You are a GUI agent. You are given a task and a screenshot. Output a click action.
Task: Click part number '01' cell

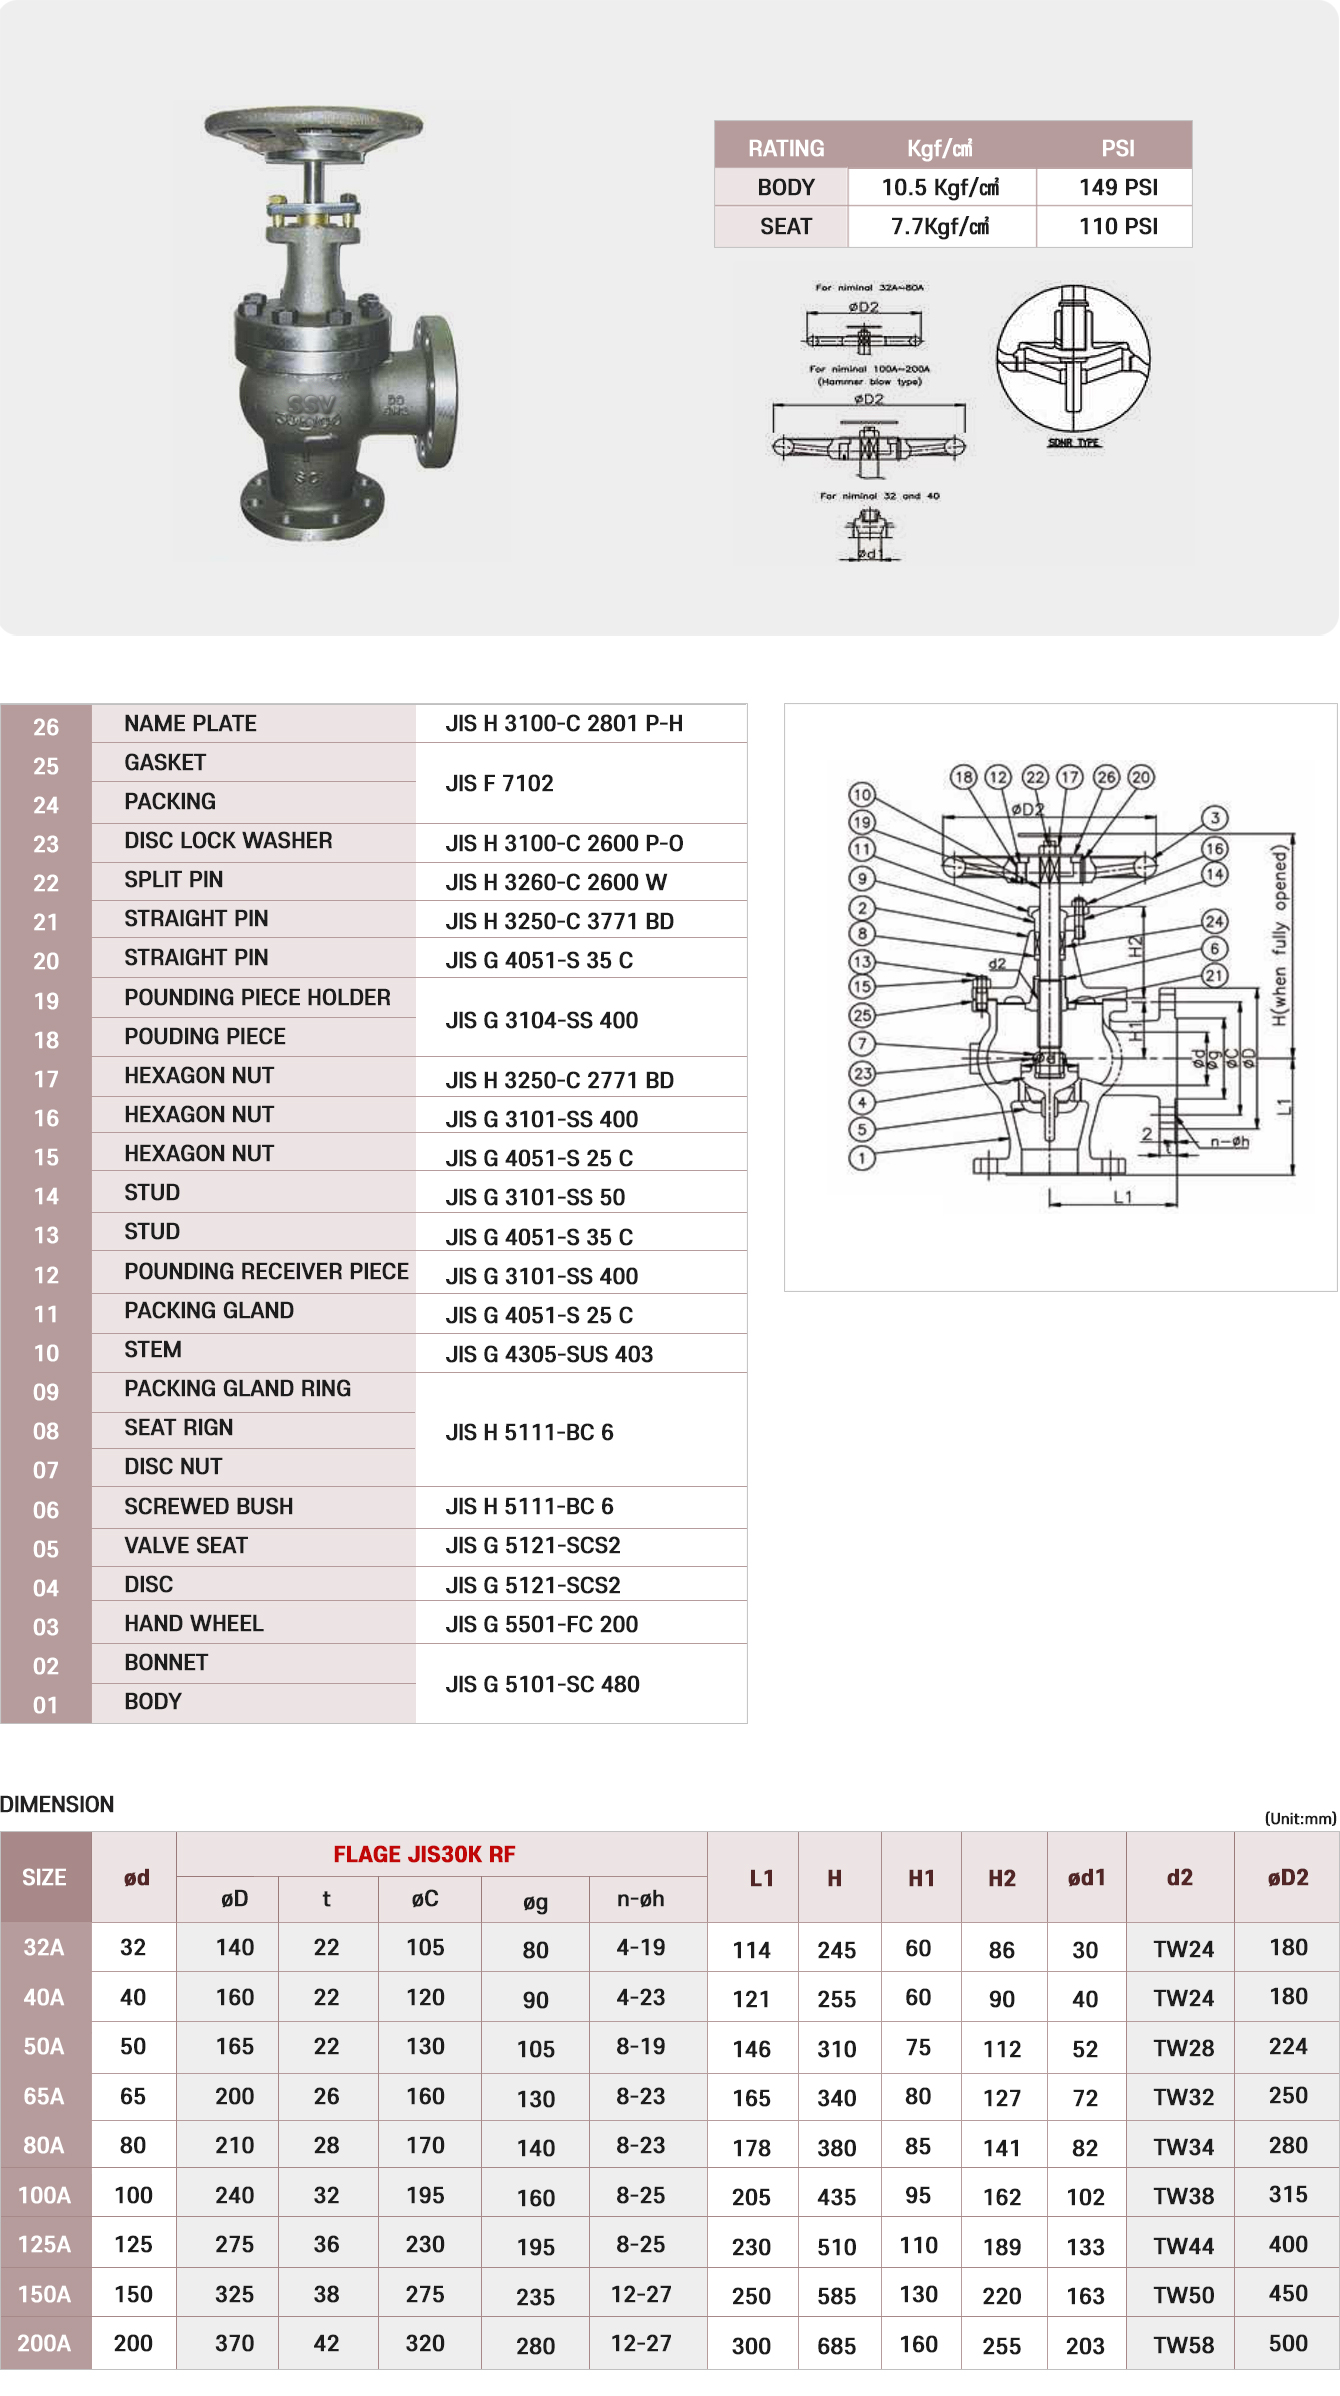point(46,1705)
